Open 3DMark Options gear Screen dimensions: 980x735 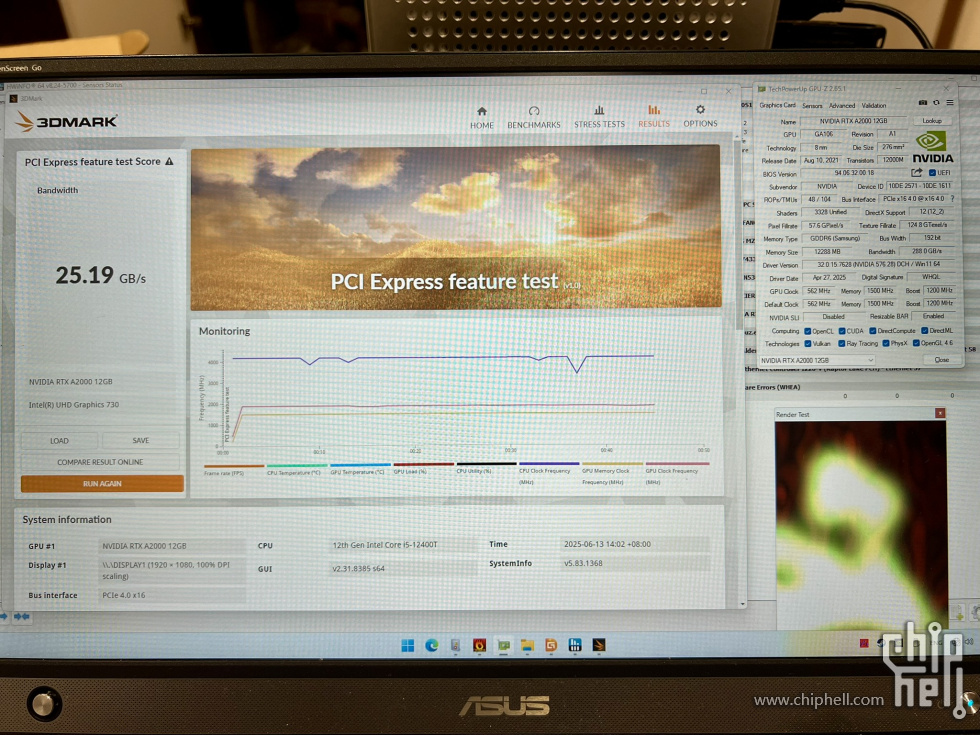point(700,117)
